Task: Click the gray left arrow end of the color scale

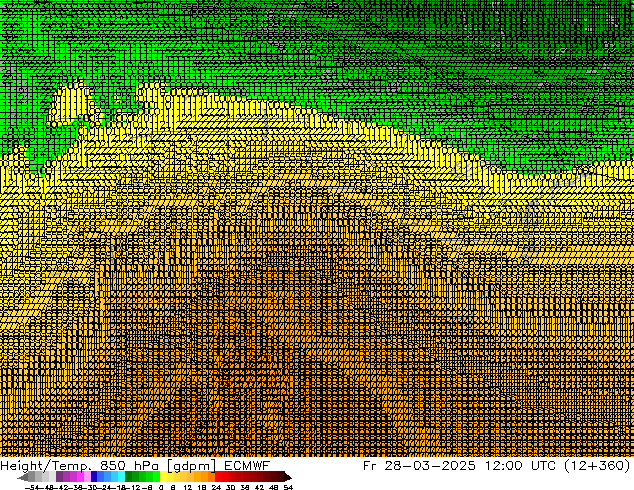Action: (23, 477)
